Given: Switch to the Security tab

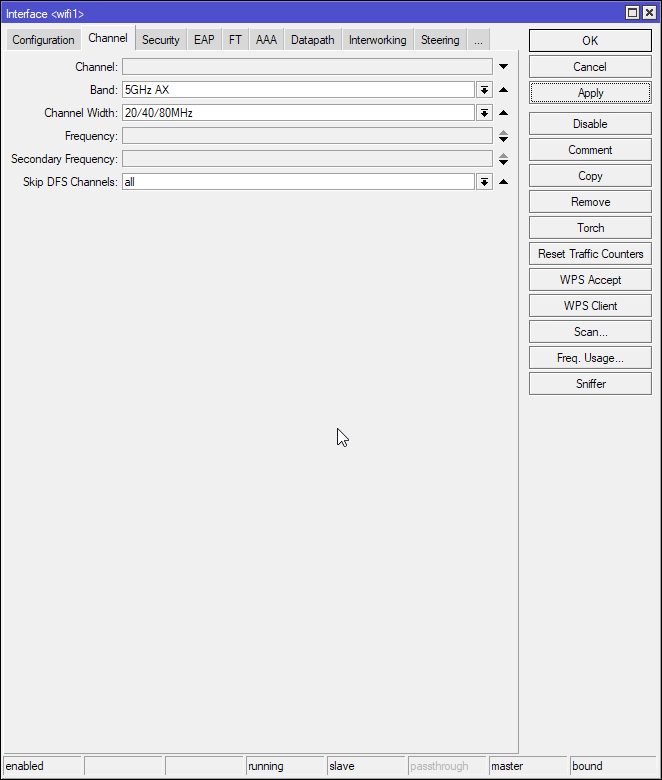Looking at the screenshot, I should [160, 40].
